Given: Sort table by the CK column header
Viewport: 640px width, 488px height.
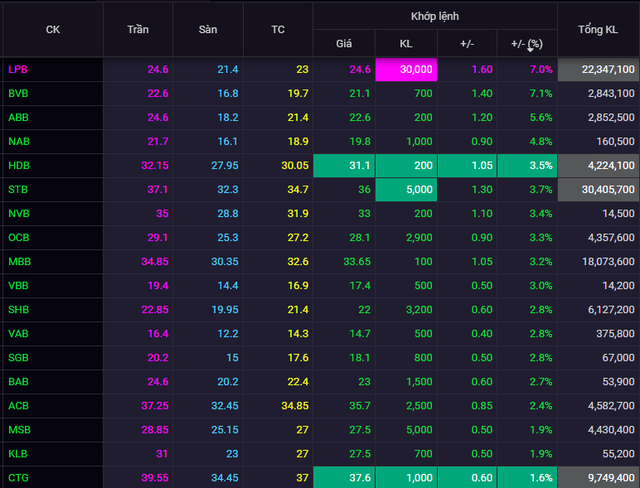Looking at the screenshot, I should pos(52,29).
